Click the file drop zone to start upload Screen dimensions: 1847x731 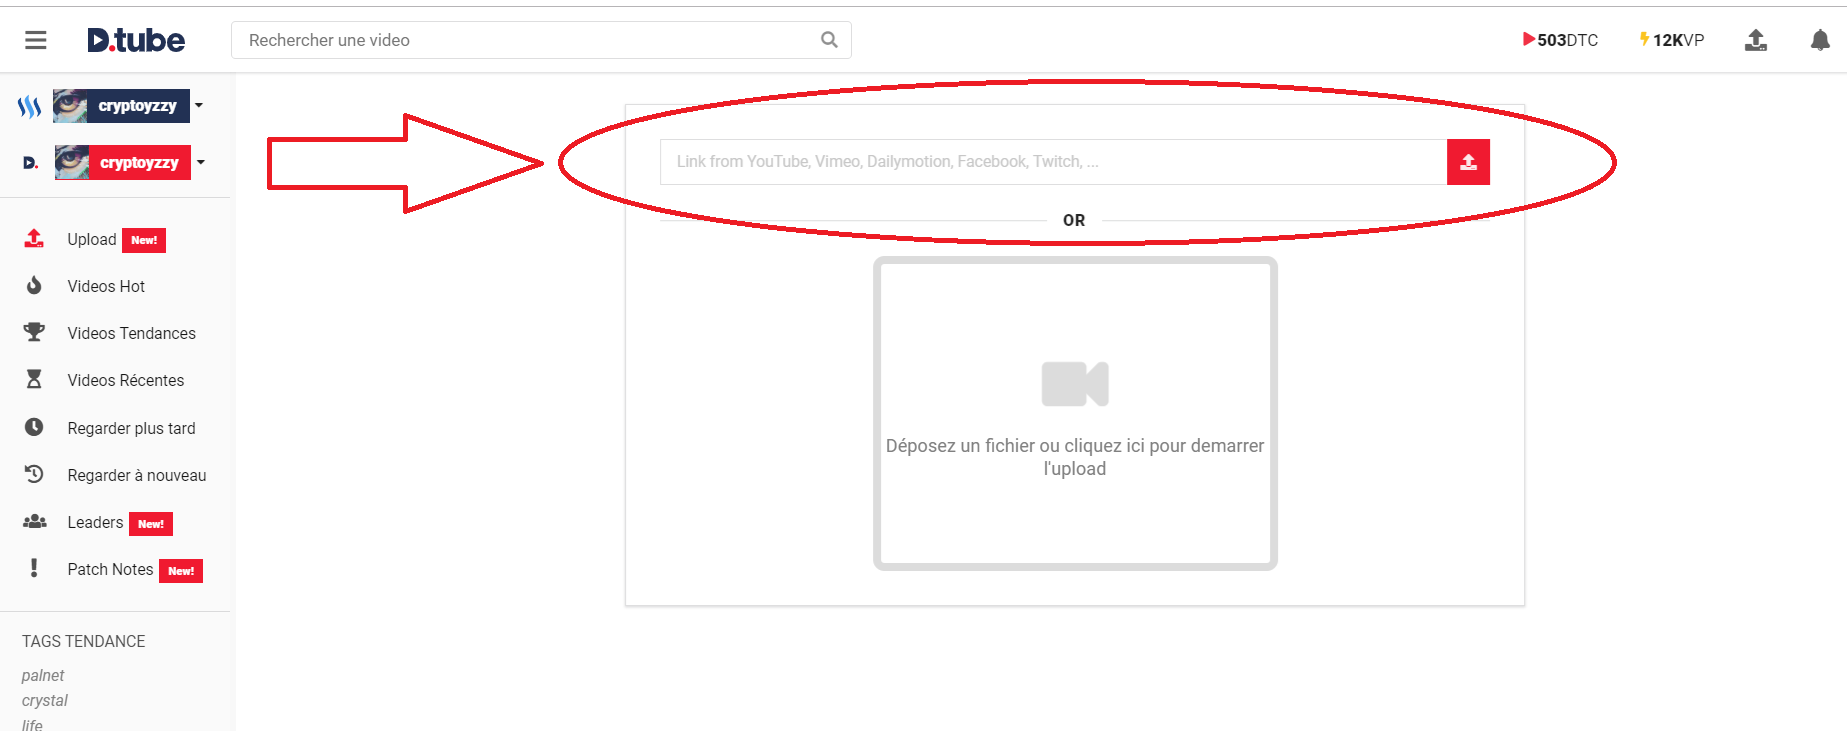[x=1075, y=414]
